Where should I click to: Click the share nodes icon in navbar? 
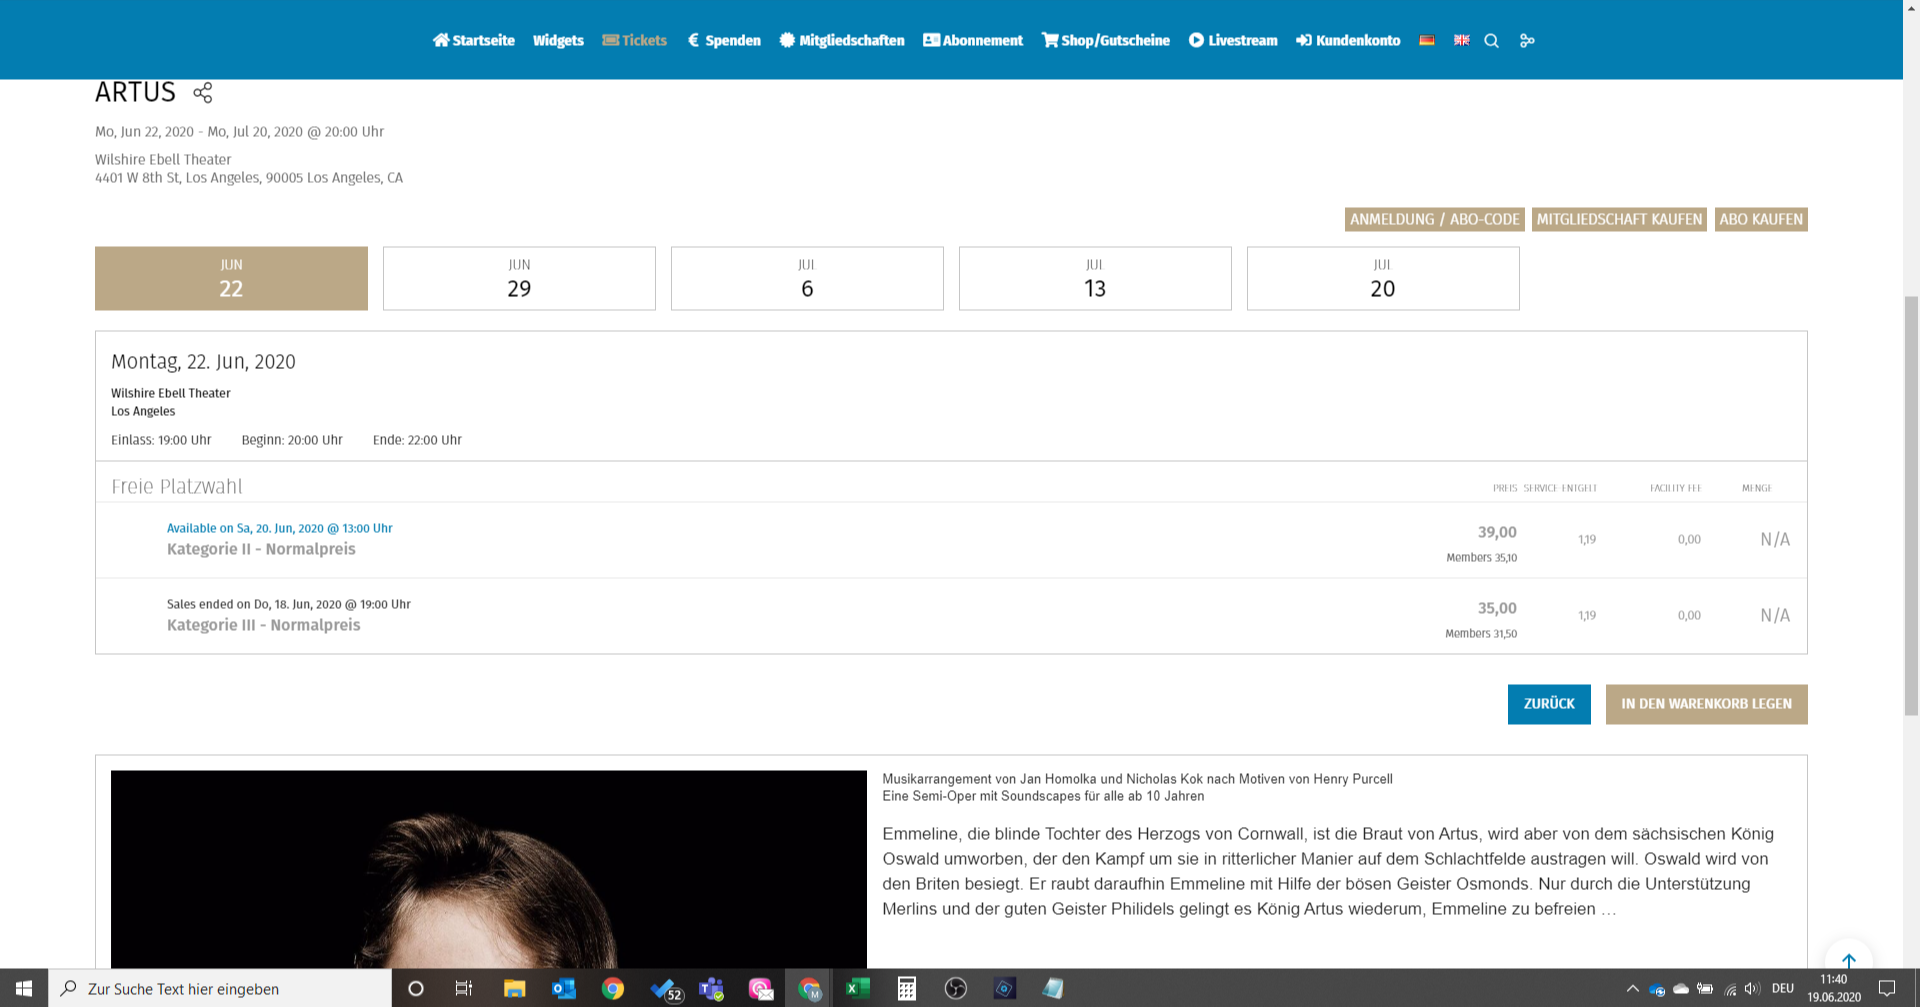coord(1527,41)
